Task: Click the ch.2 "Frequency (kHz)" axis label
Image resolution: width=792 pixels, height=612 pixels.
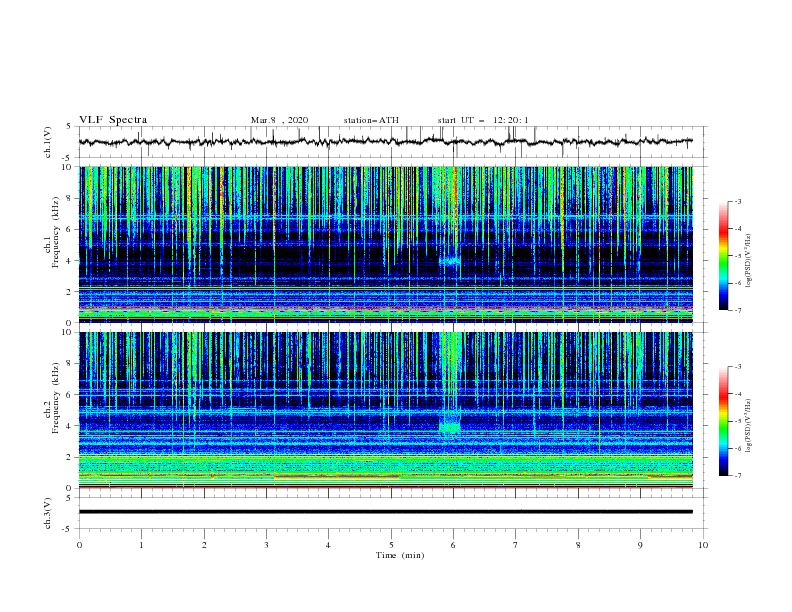Action: coord(55,398)
